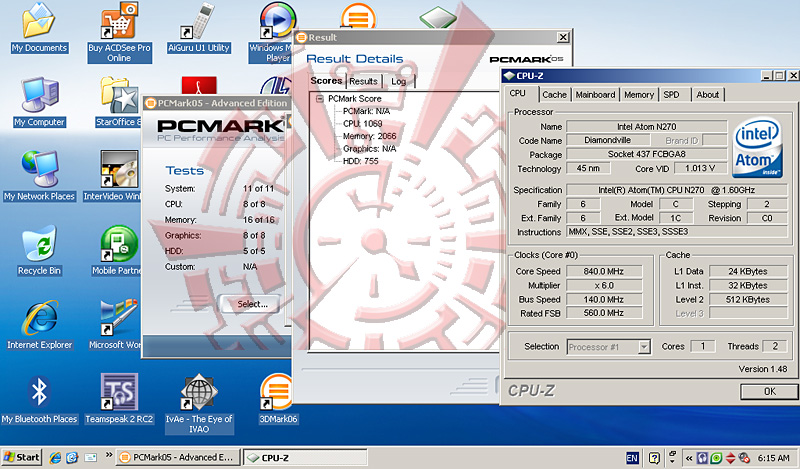Viewport: 800px width, 469px height.
Task: Click the tray icon with red X badge
Action: 744,458
